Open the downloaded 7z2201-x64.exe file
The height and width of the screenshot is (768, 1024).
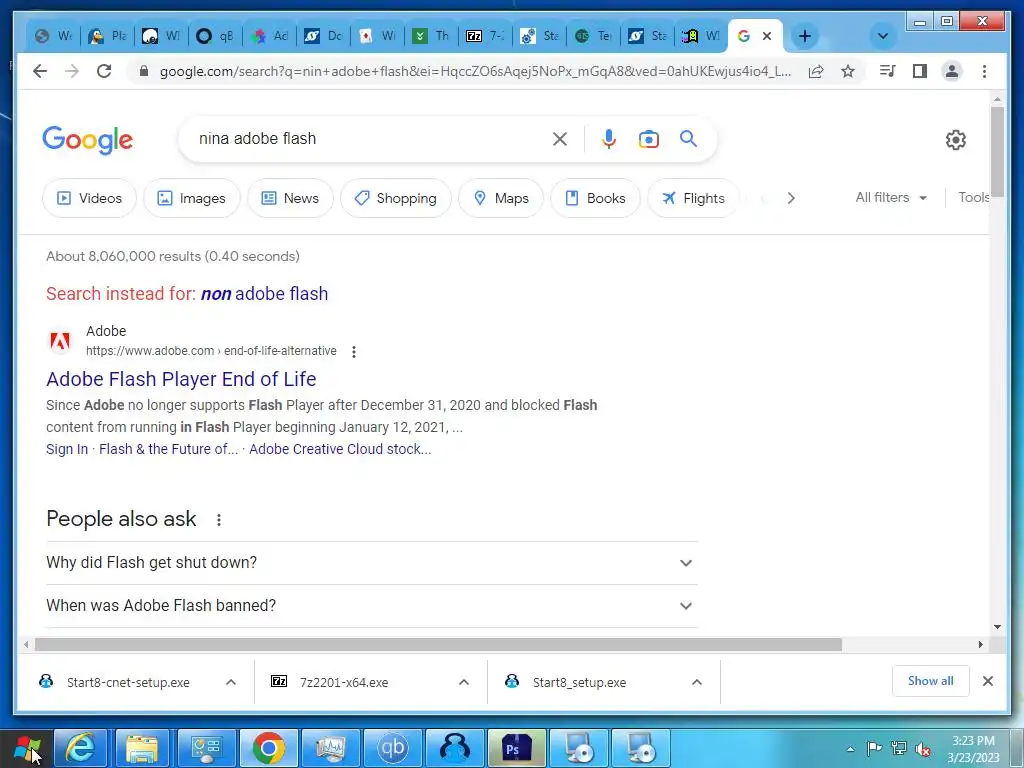pos(344,682)
